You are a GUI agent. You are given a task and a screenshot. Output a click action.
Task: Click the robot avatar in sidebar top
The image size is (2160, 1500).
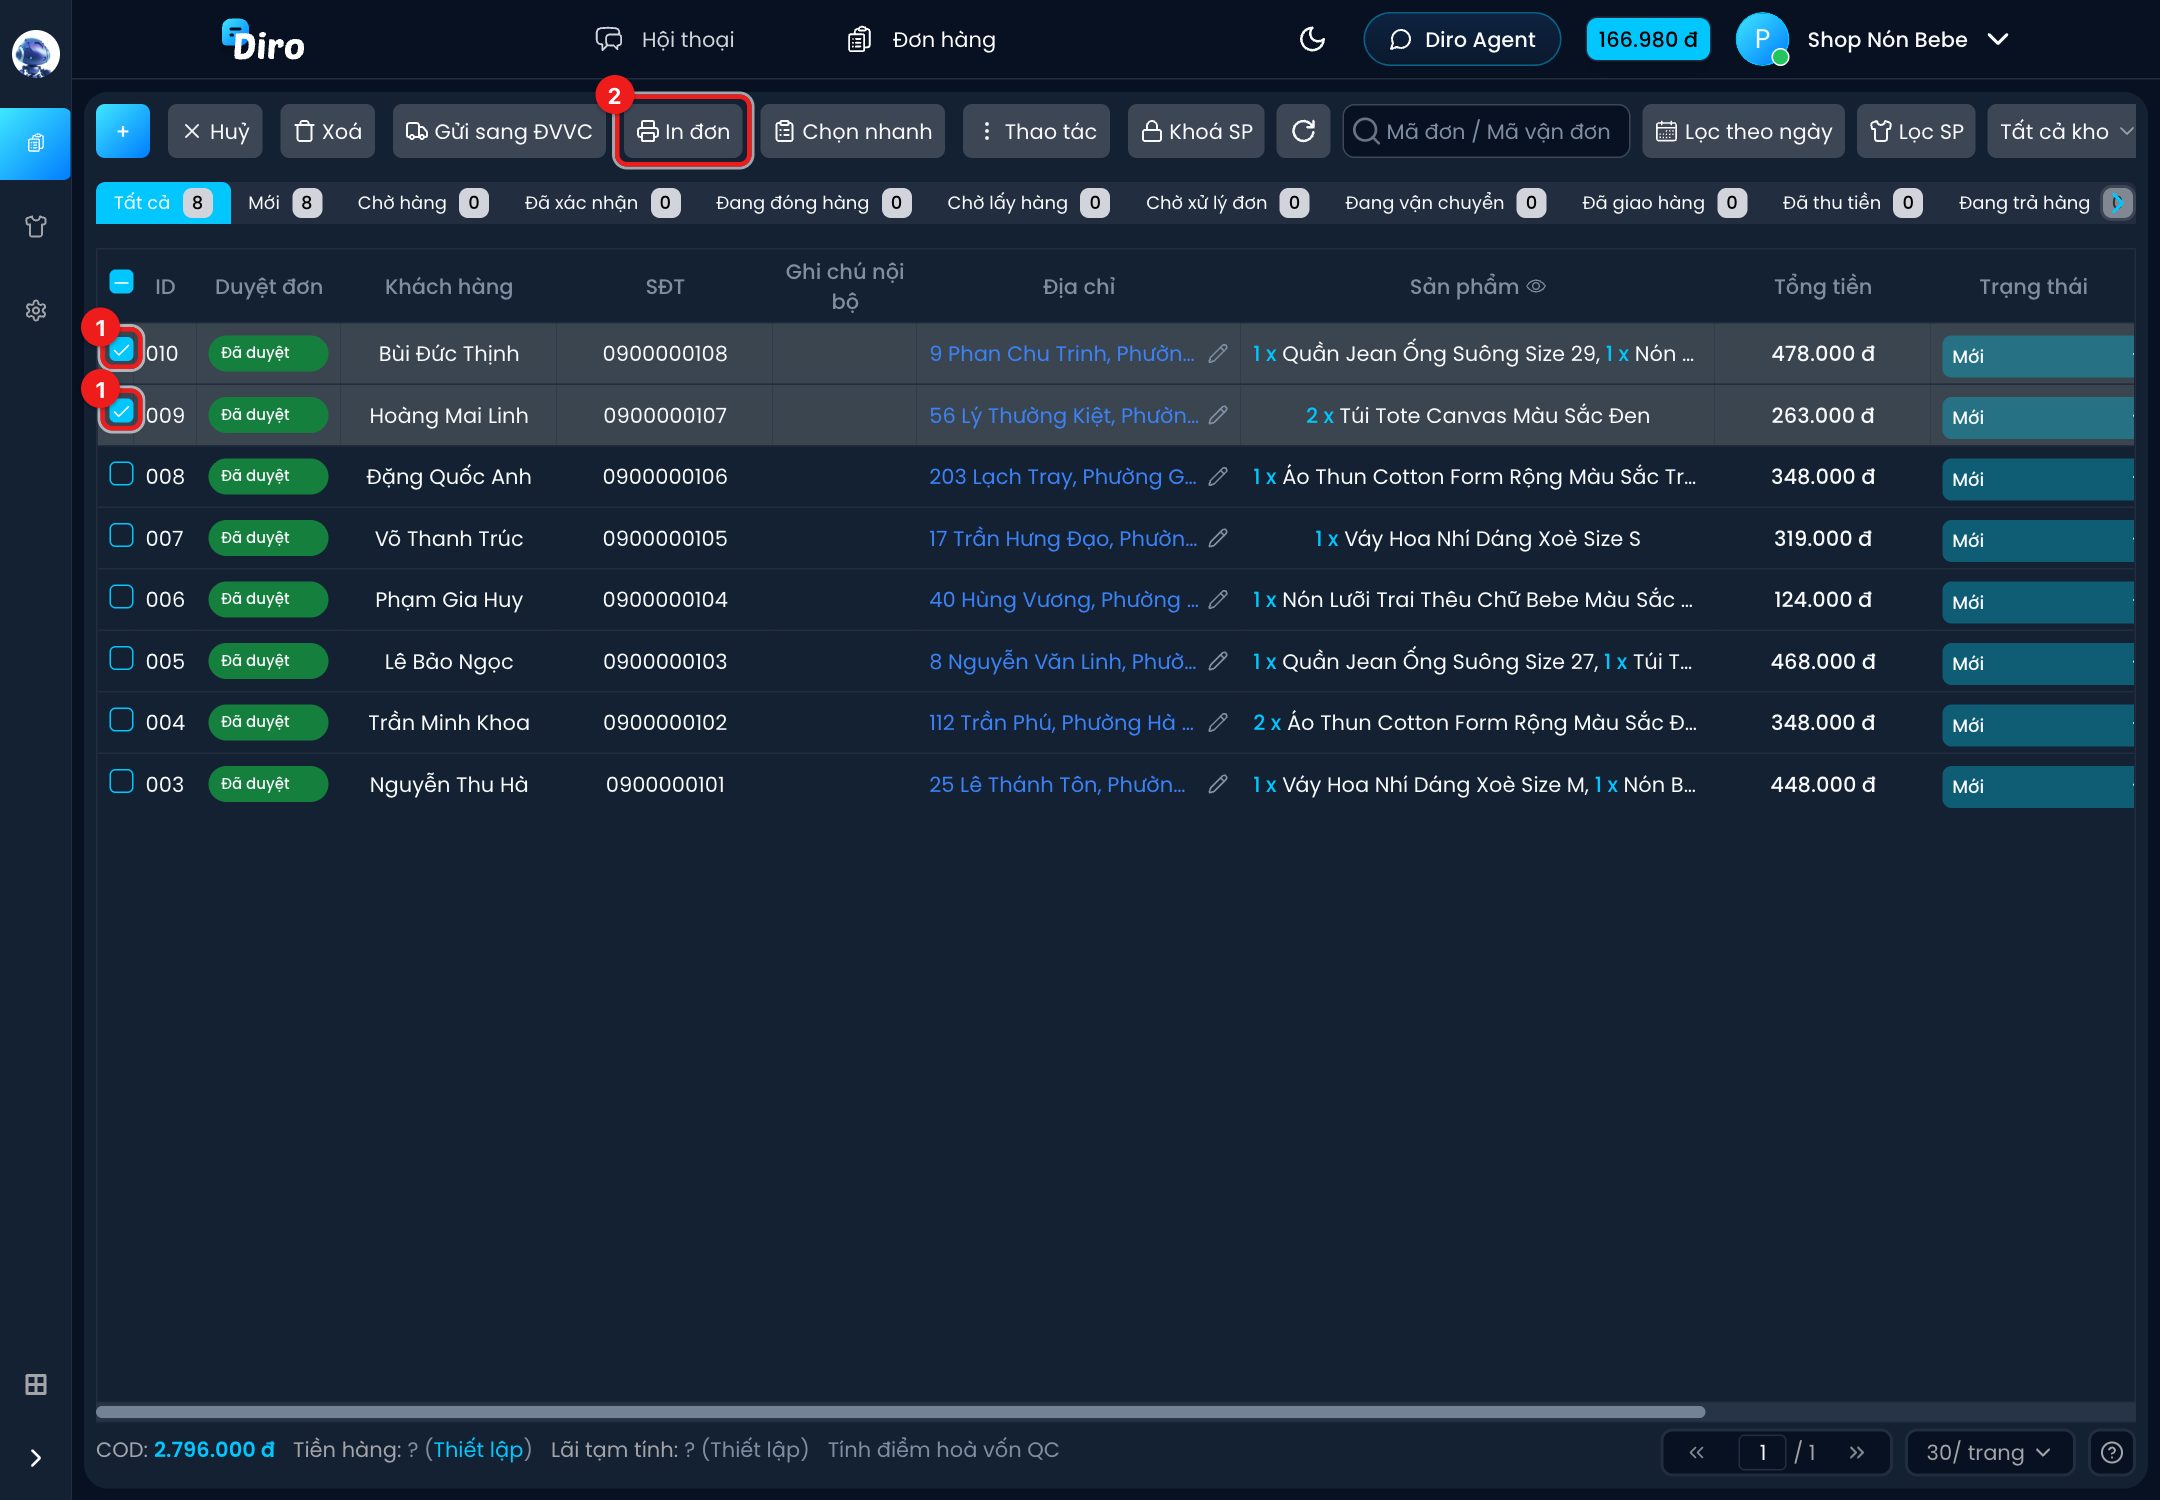coord(36,53)
